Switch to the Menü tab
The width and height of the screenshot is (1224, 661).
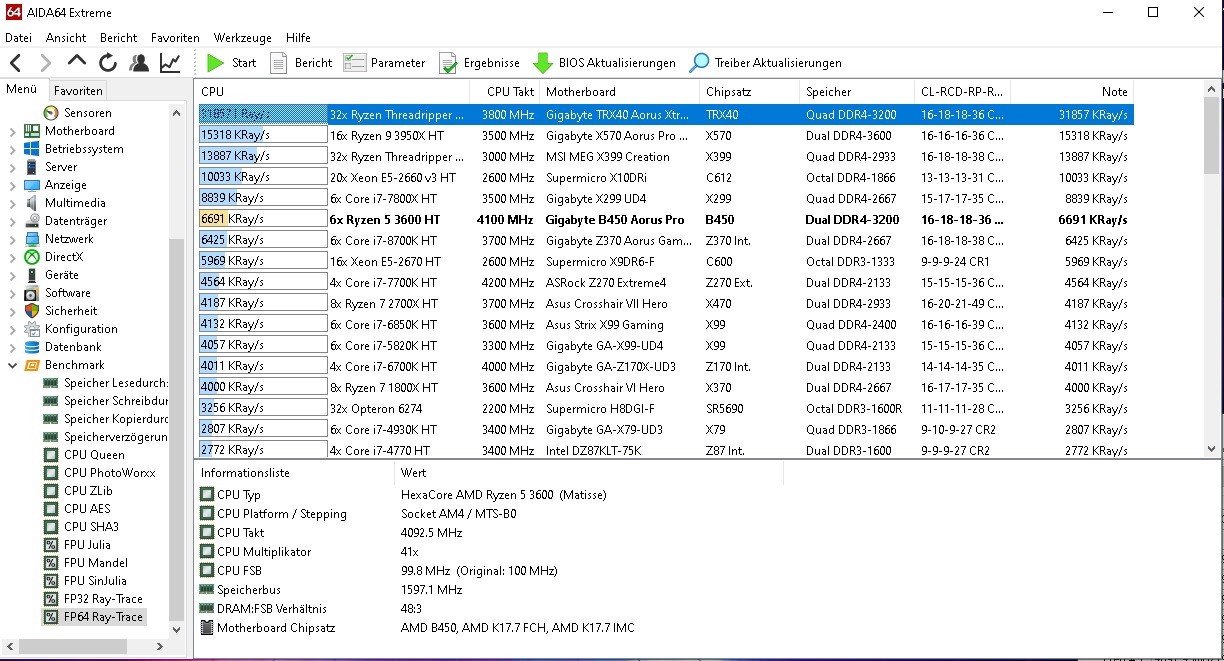point(22,90)
